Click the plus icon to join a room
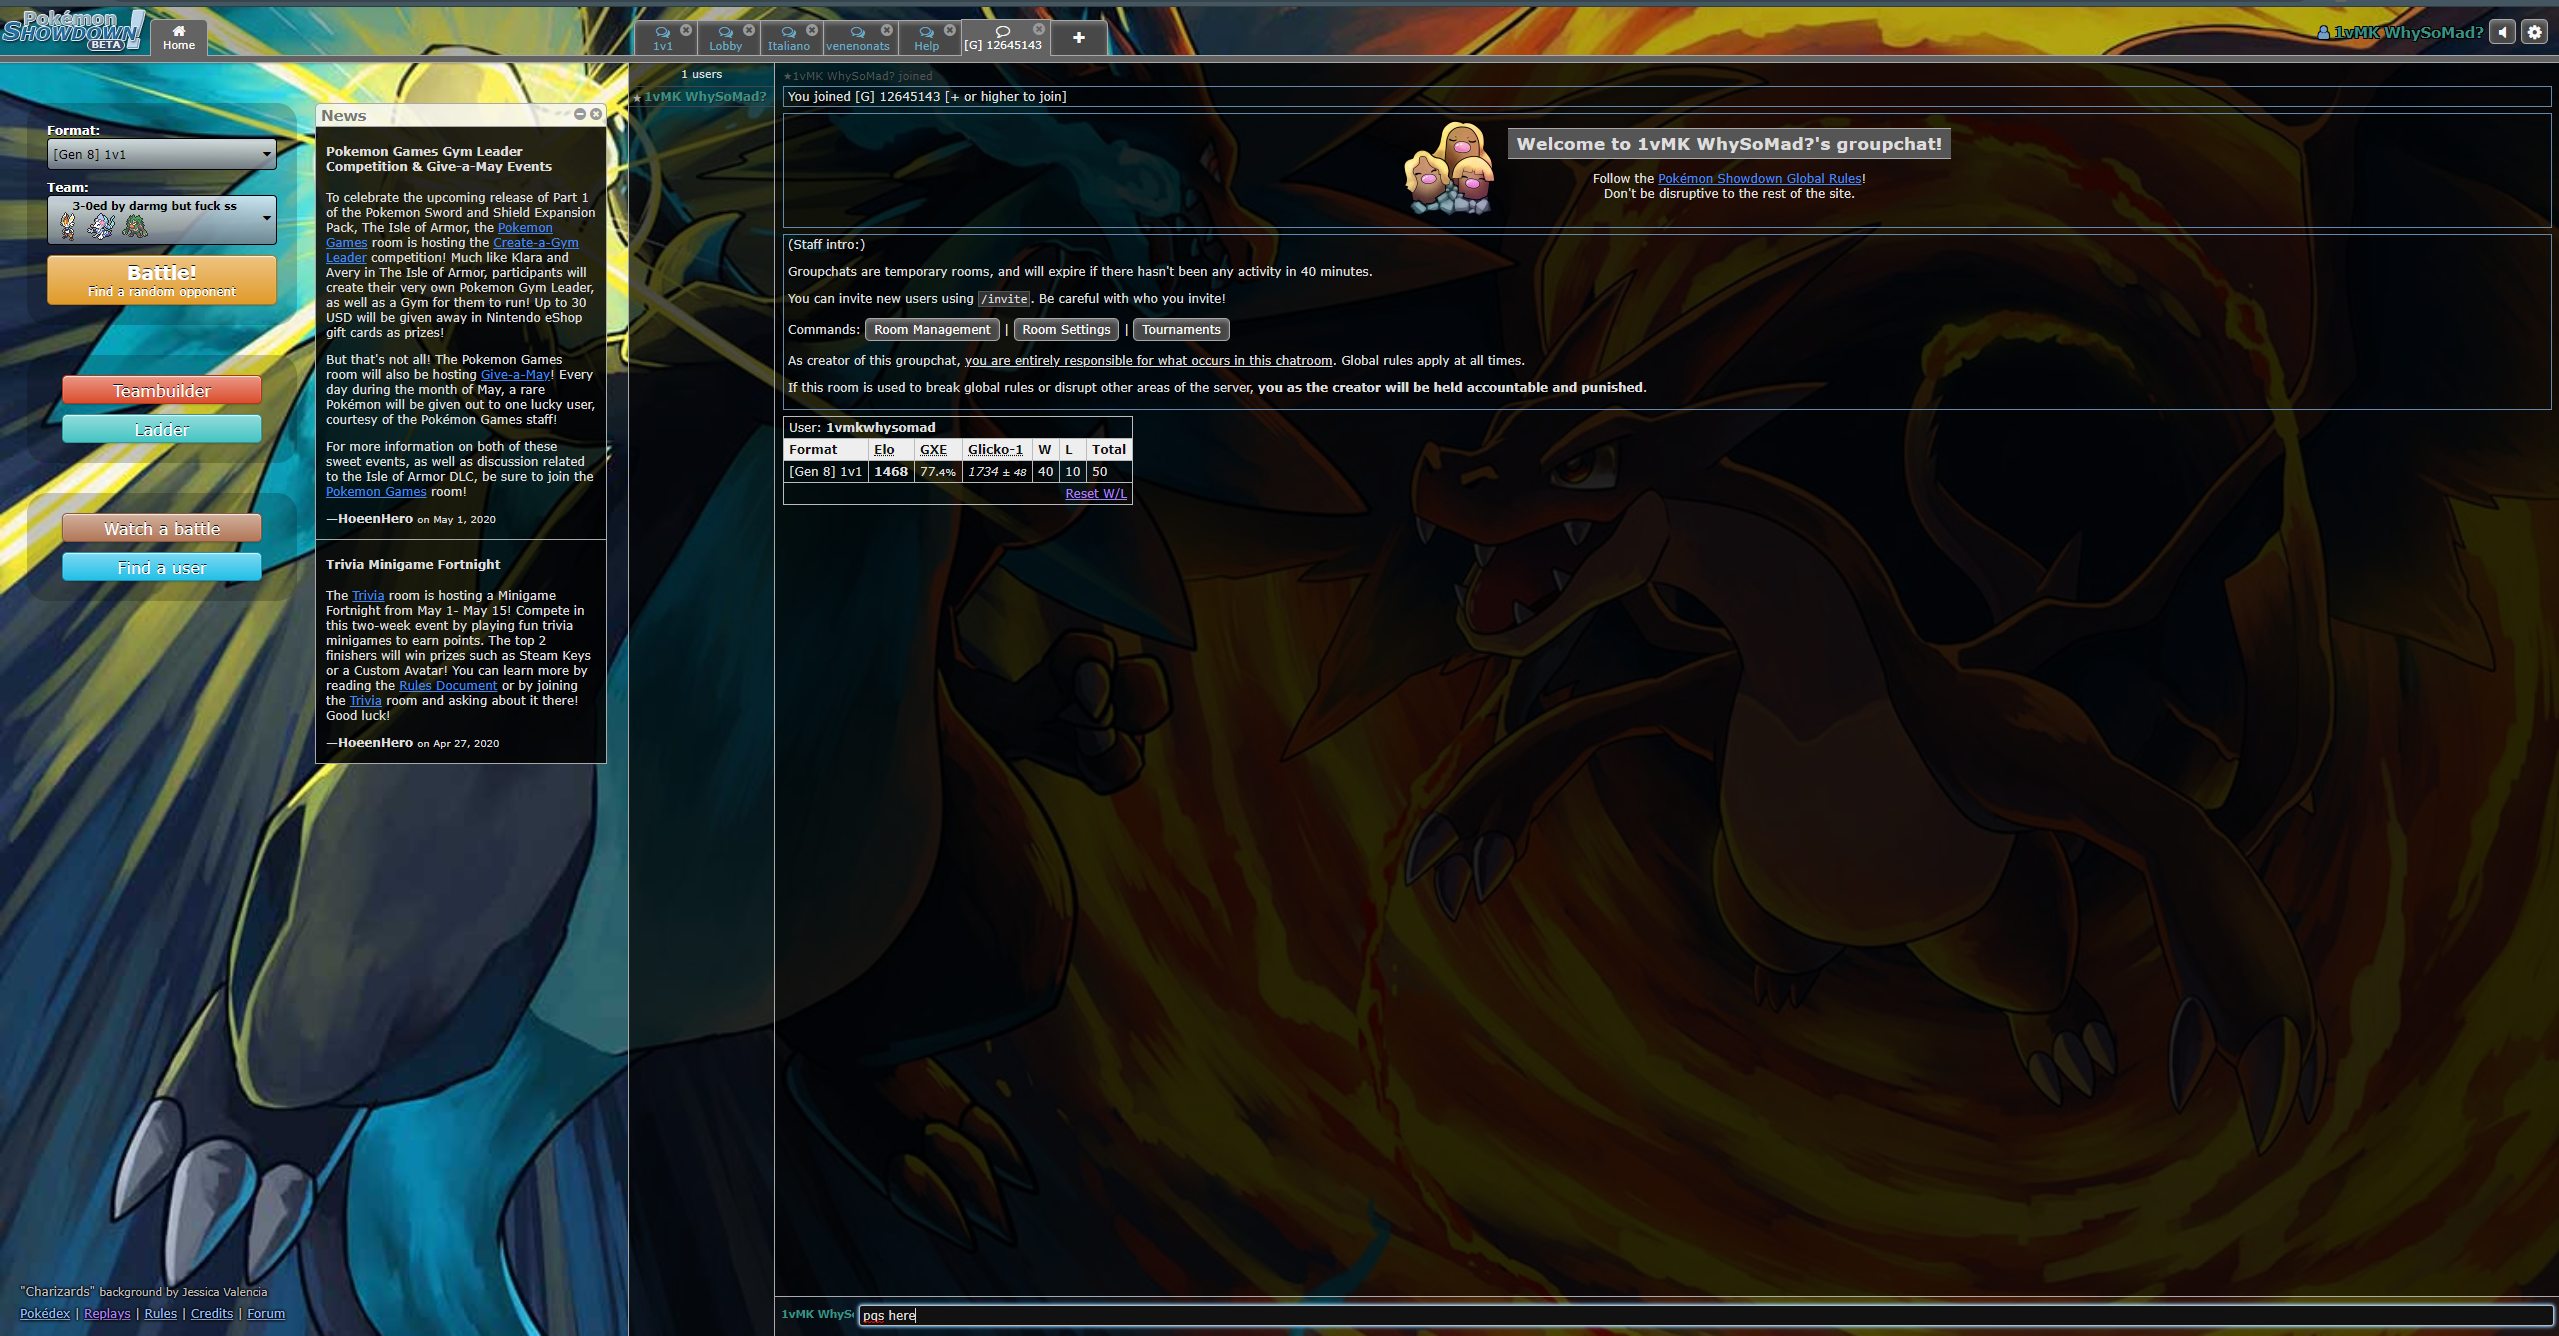The height and width of the screenshot is (1336, 2559). [x=1078, y=38]
